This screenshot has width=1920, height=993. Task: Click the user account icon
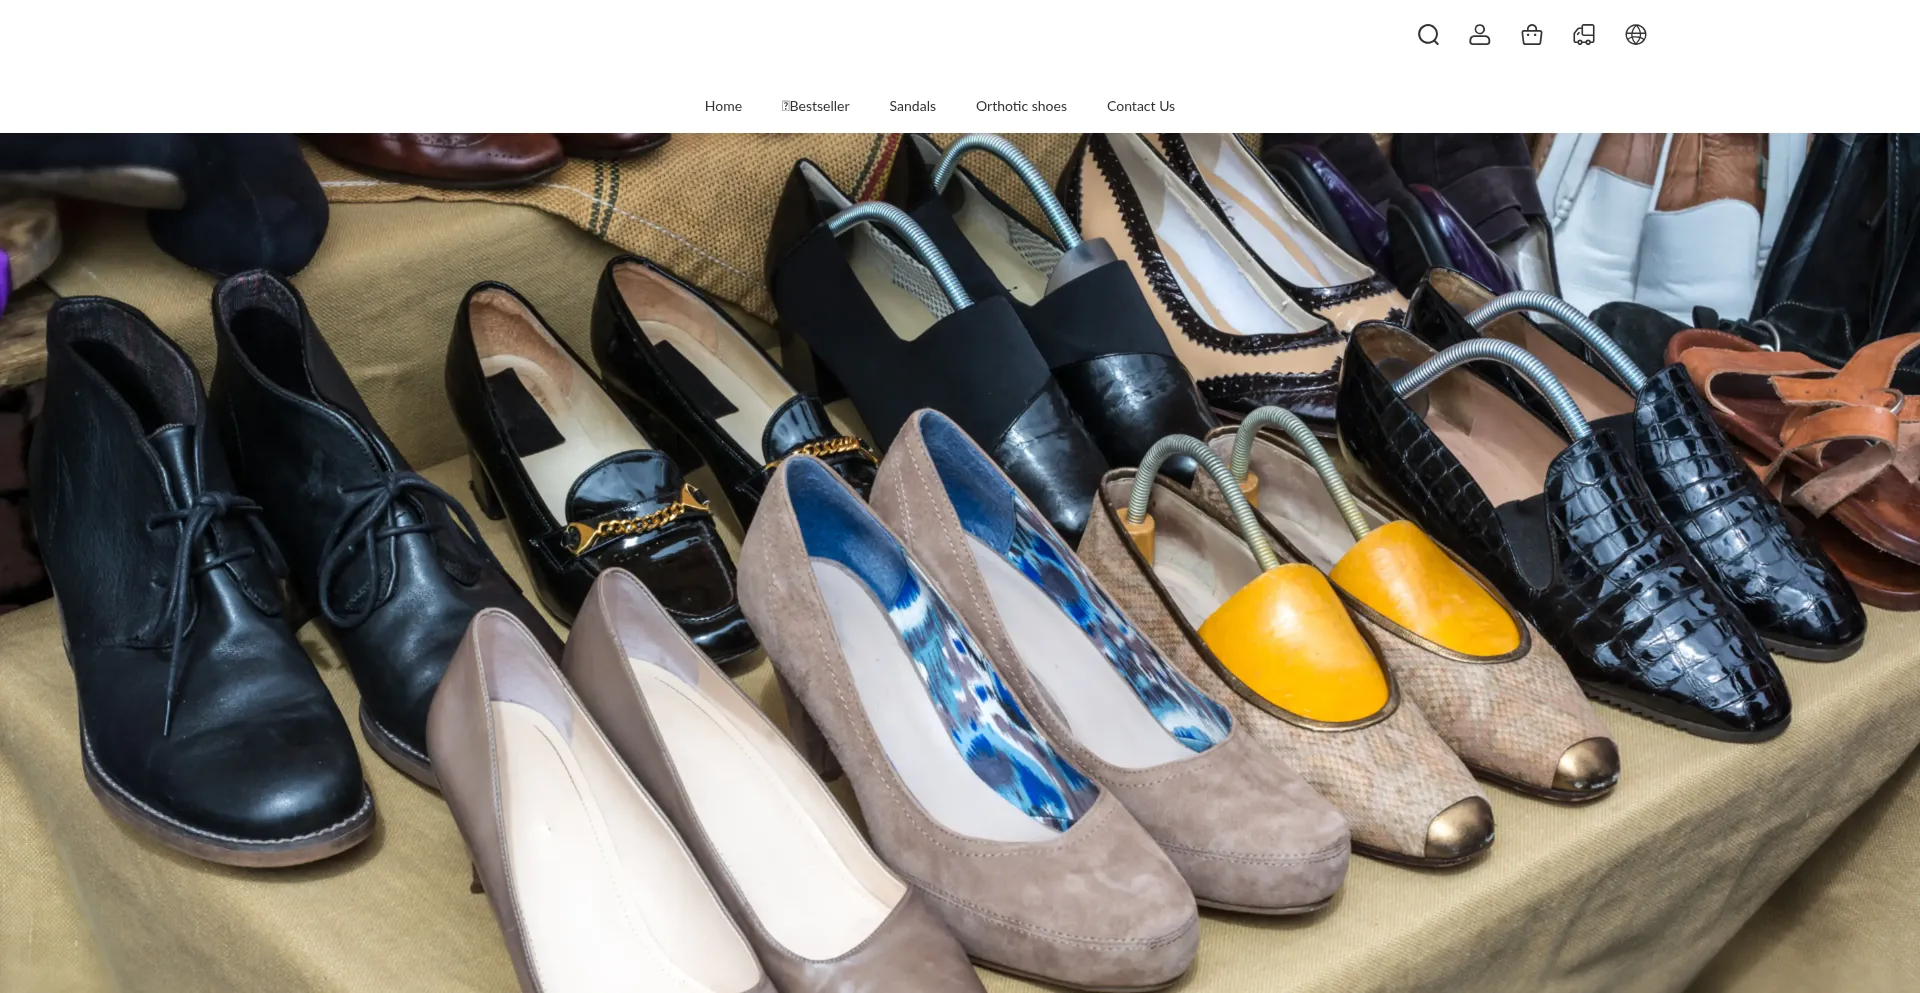click(x=1479, y=35)
